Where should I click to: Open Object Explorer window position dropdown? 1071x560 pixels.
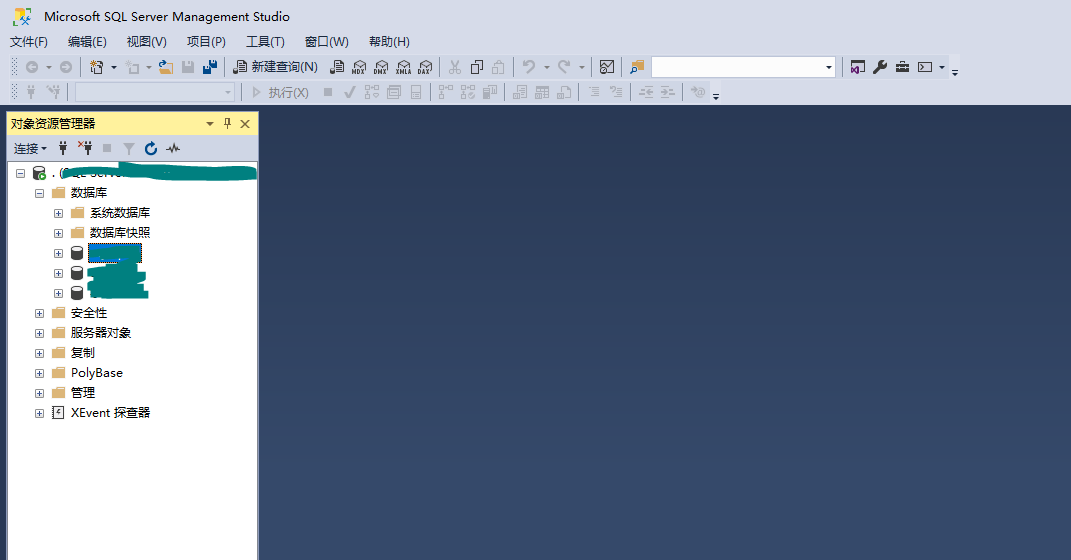click(210, 124)
